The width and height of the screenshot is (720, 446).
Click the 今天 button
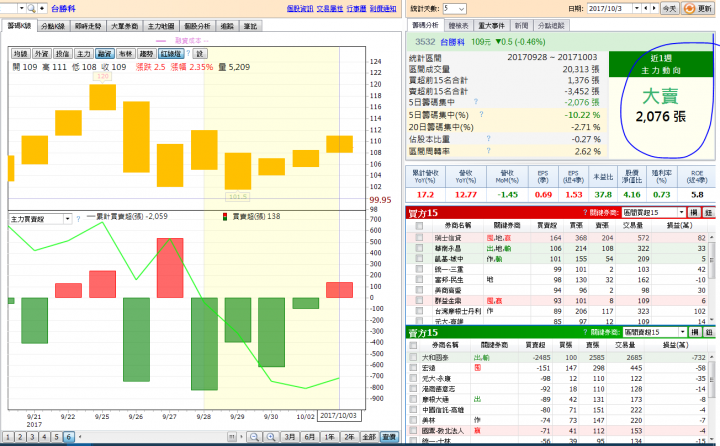pyautogui.click(x=669, y=8)
